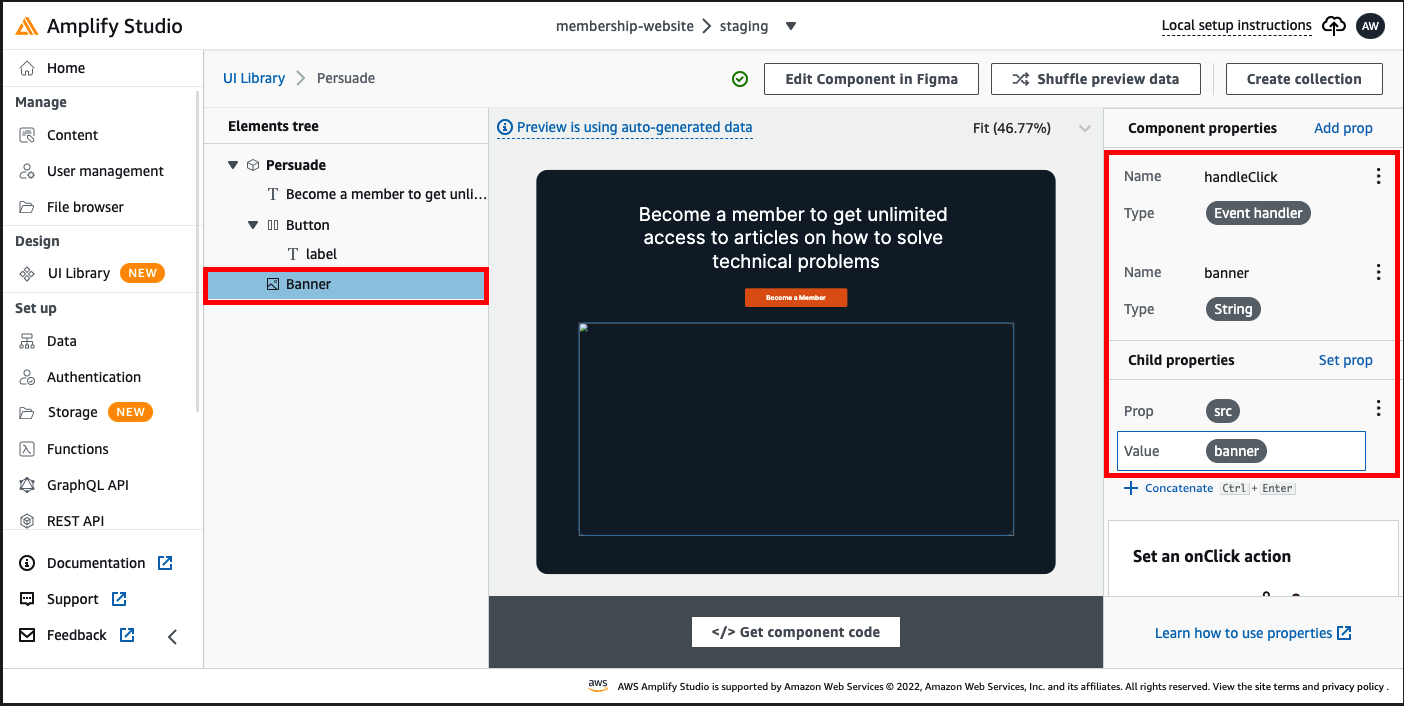
Task: Click the Concatenate plus icon
Action: tap(1131, 488)
